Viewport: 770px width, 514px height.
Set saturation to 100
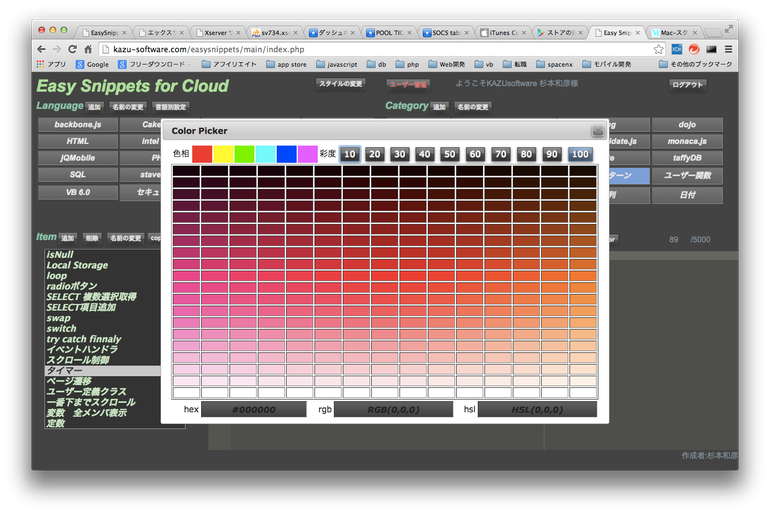[x=580, y=154]
